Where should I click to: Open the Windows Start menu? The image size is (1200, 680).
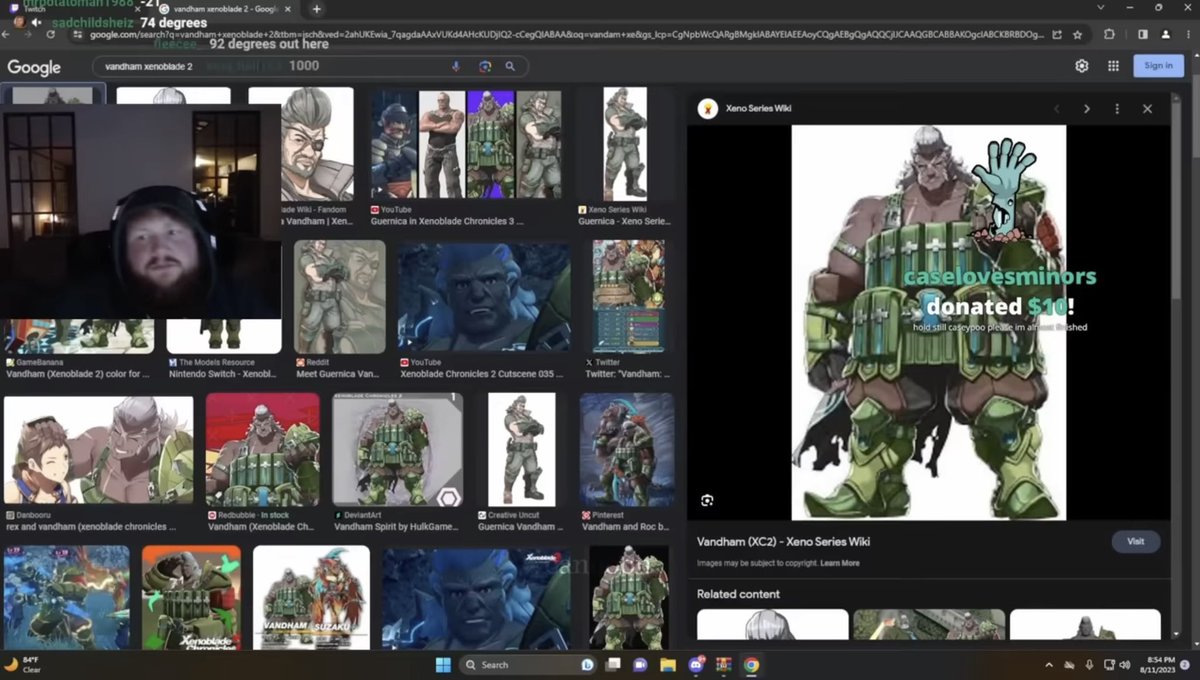443,664
